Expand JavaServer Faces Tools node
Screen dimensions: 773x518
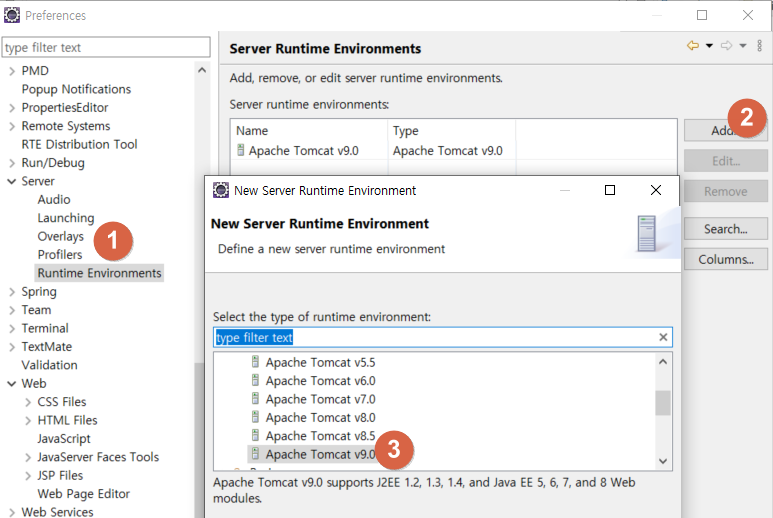tap(28, 457)
